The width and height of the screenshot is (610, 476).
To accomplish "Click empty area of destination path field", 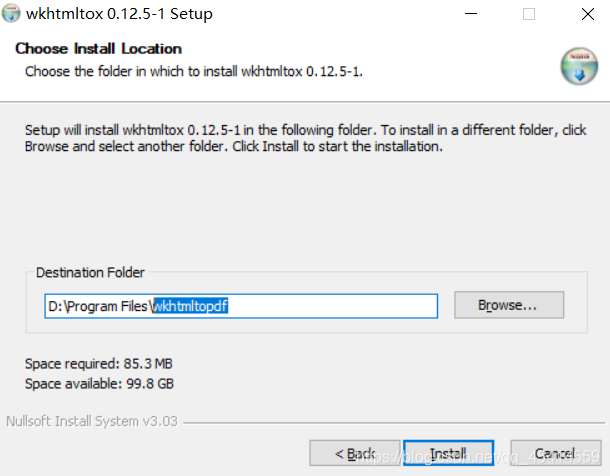I will pyautogui.click(x=340, y=306).
